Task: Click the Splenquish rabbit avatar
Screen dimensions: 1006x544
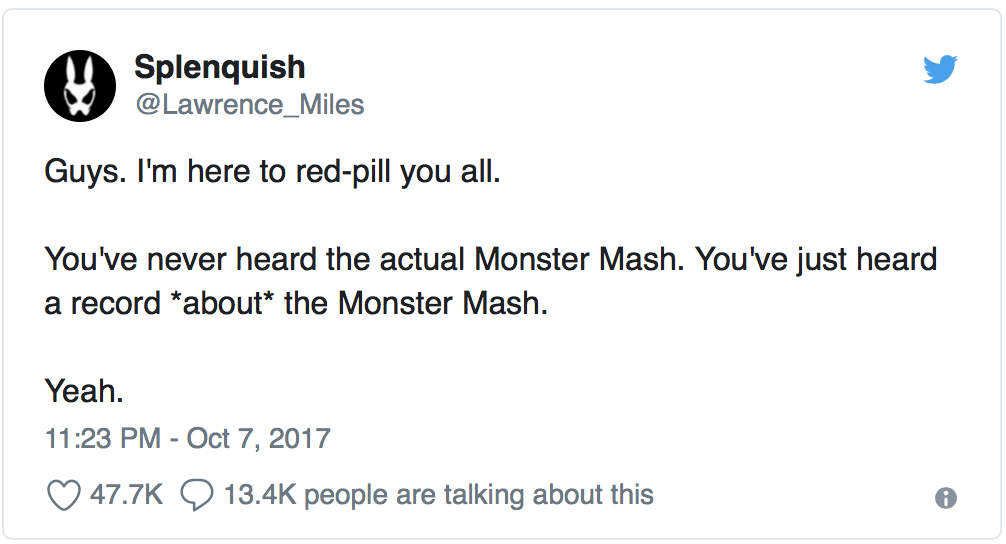Action: click(80, 85)
